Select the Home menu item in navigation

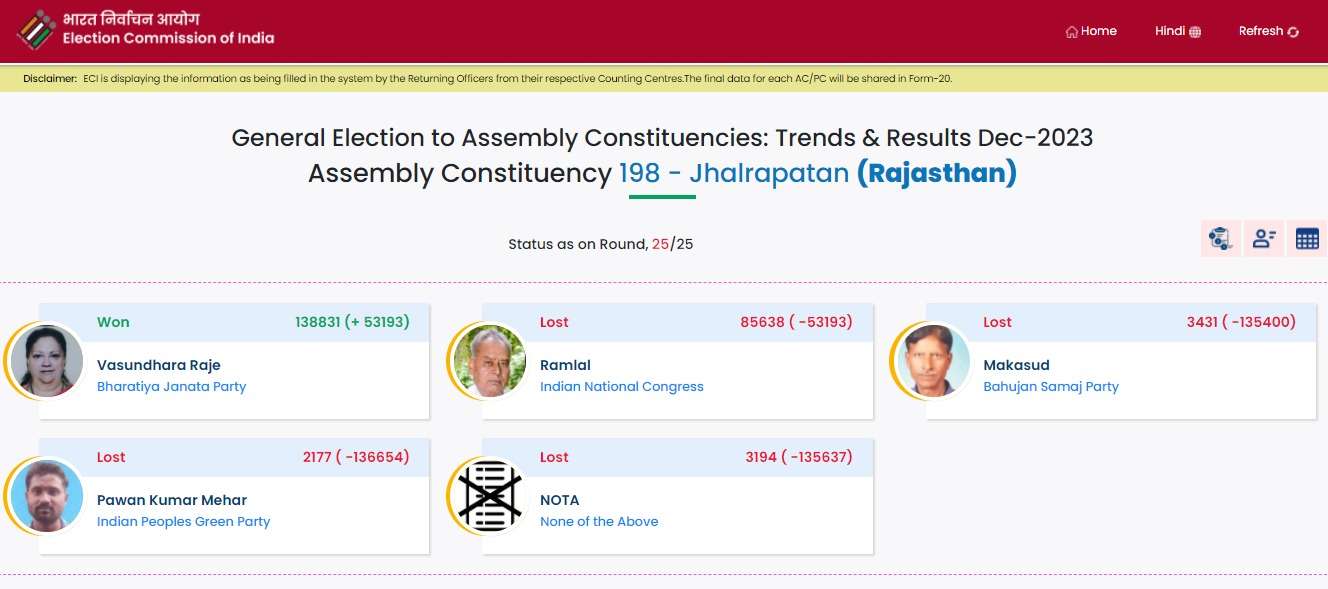pos(1090,31)
